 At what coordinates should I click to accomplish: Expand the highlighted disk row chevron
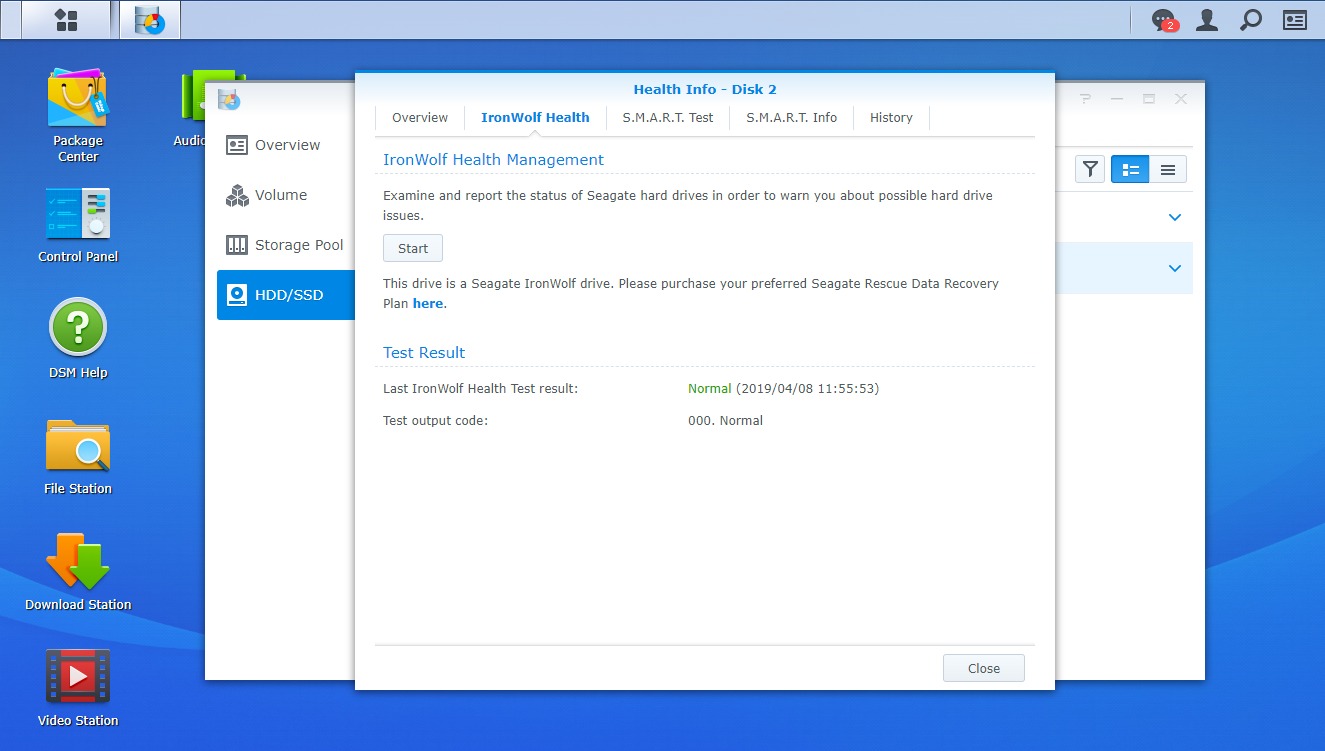point(1175,268)
